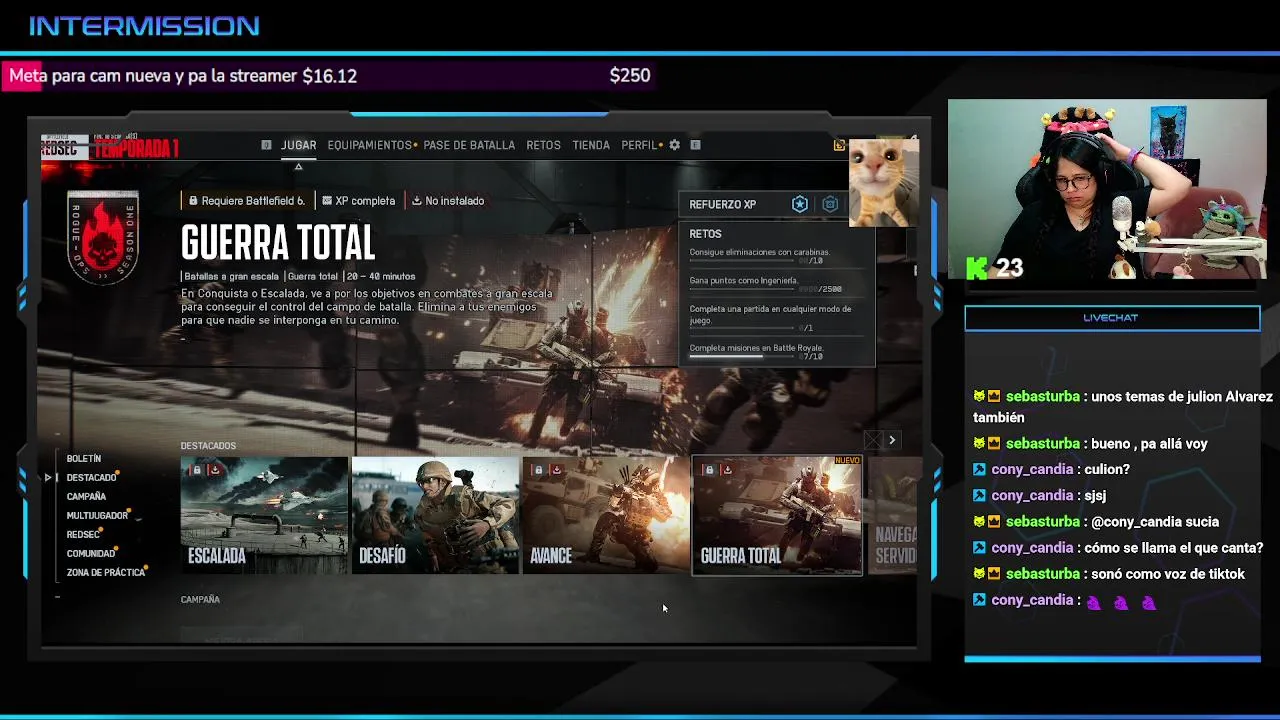The height and width of the screenshot is (720, 1280).
Task: Click "Completa una partida en cualquier modo" challenge
Action: (x=770, y=315)
